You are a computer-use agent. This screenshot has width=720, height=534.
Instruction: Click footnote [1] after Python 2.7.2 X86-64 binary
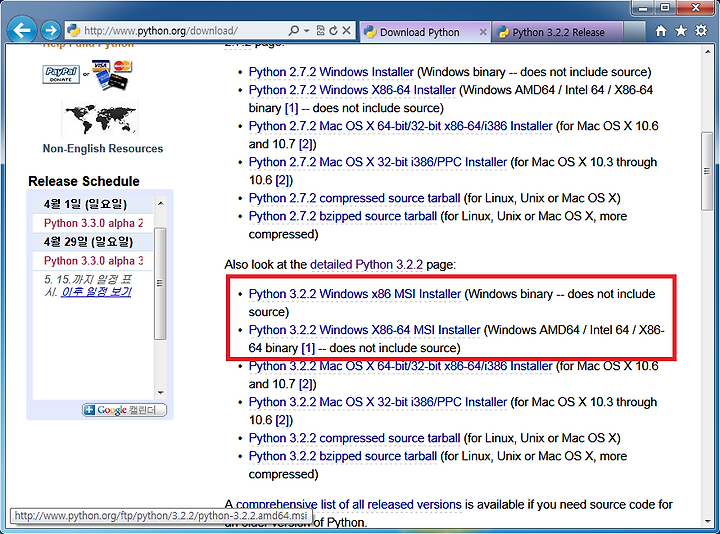point(292,108)
